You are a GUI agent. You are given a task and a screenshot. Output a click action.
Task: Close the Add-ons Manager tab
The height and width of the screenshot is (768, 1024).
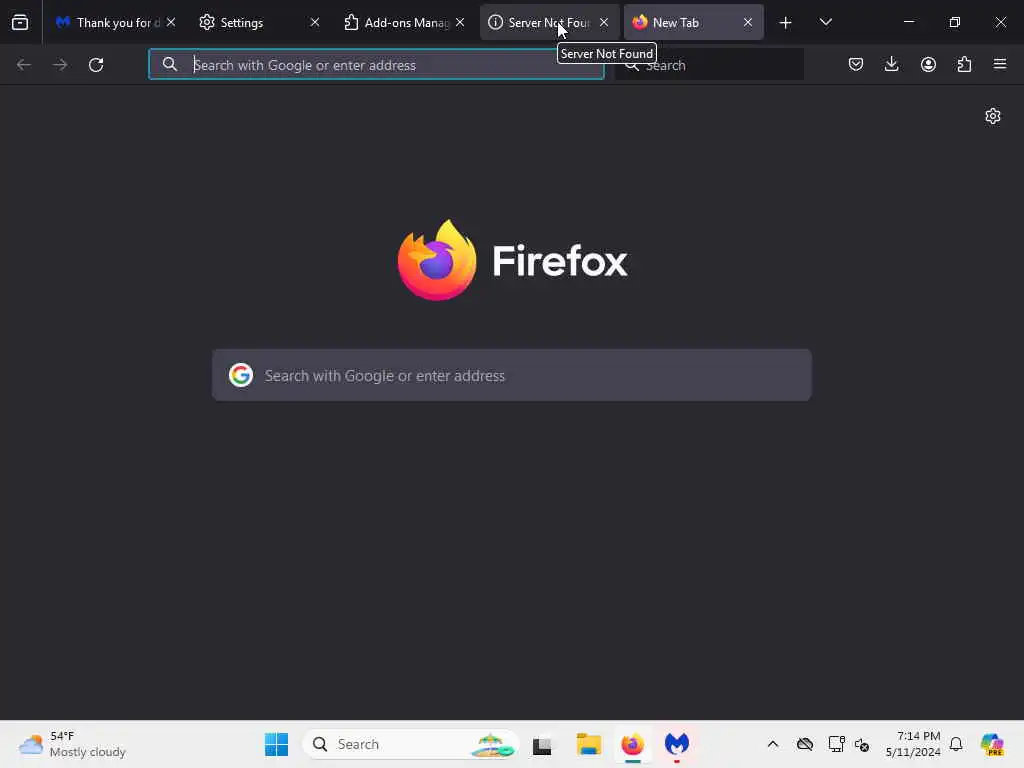[x=460, y=22]
